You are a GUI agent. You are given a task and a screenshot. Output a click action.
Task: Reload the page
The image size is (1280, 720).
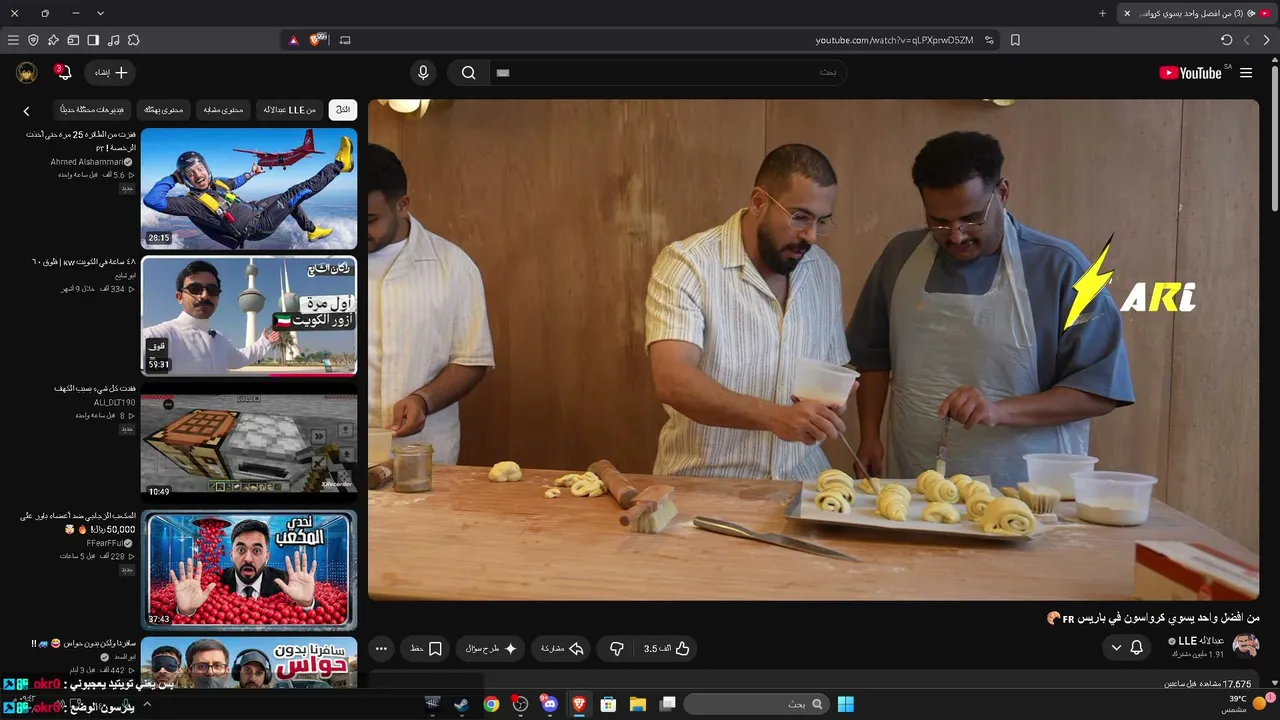click(1226, 40)
